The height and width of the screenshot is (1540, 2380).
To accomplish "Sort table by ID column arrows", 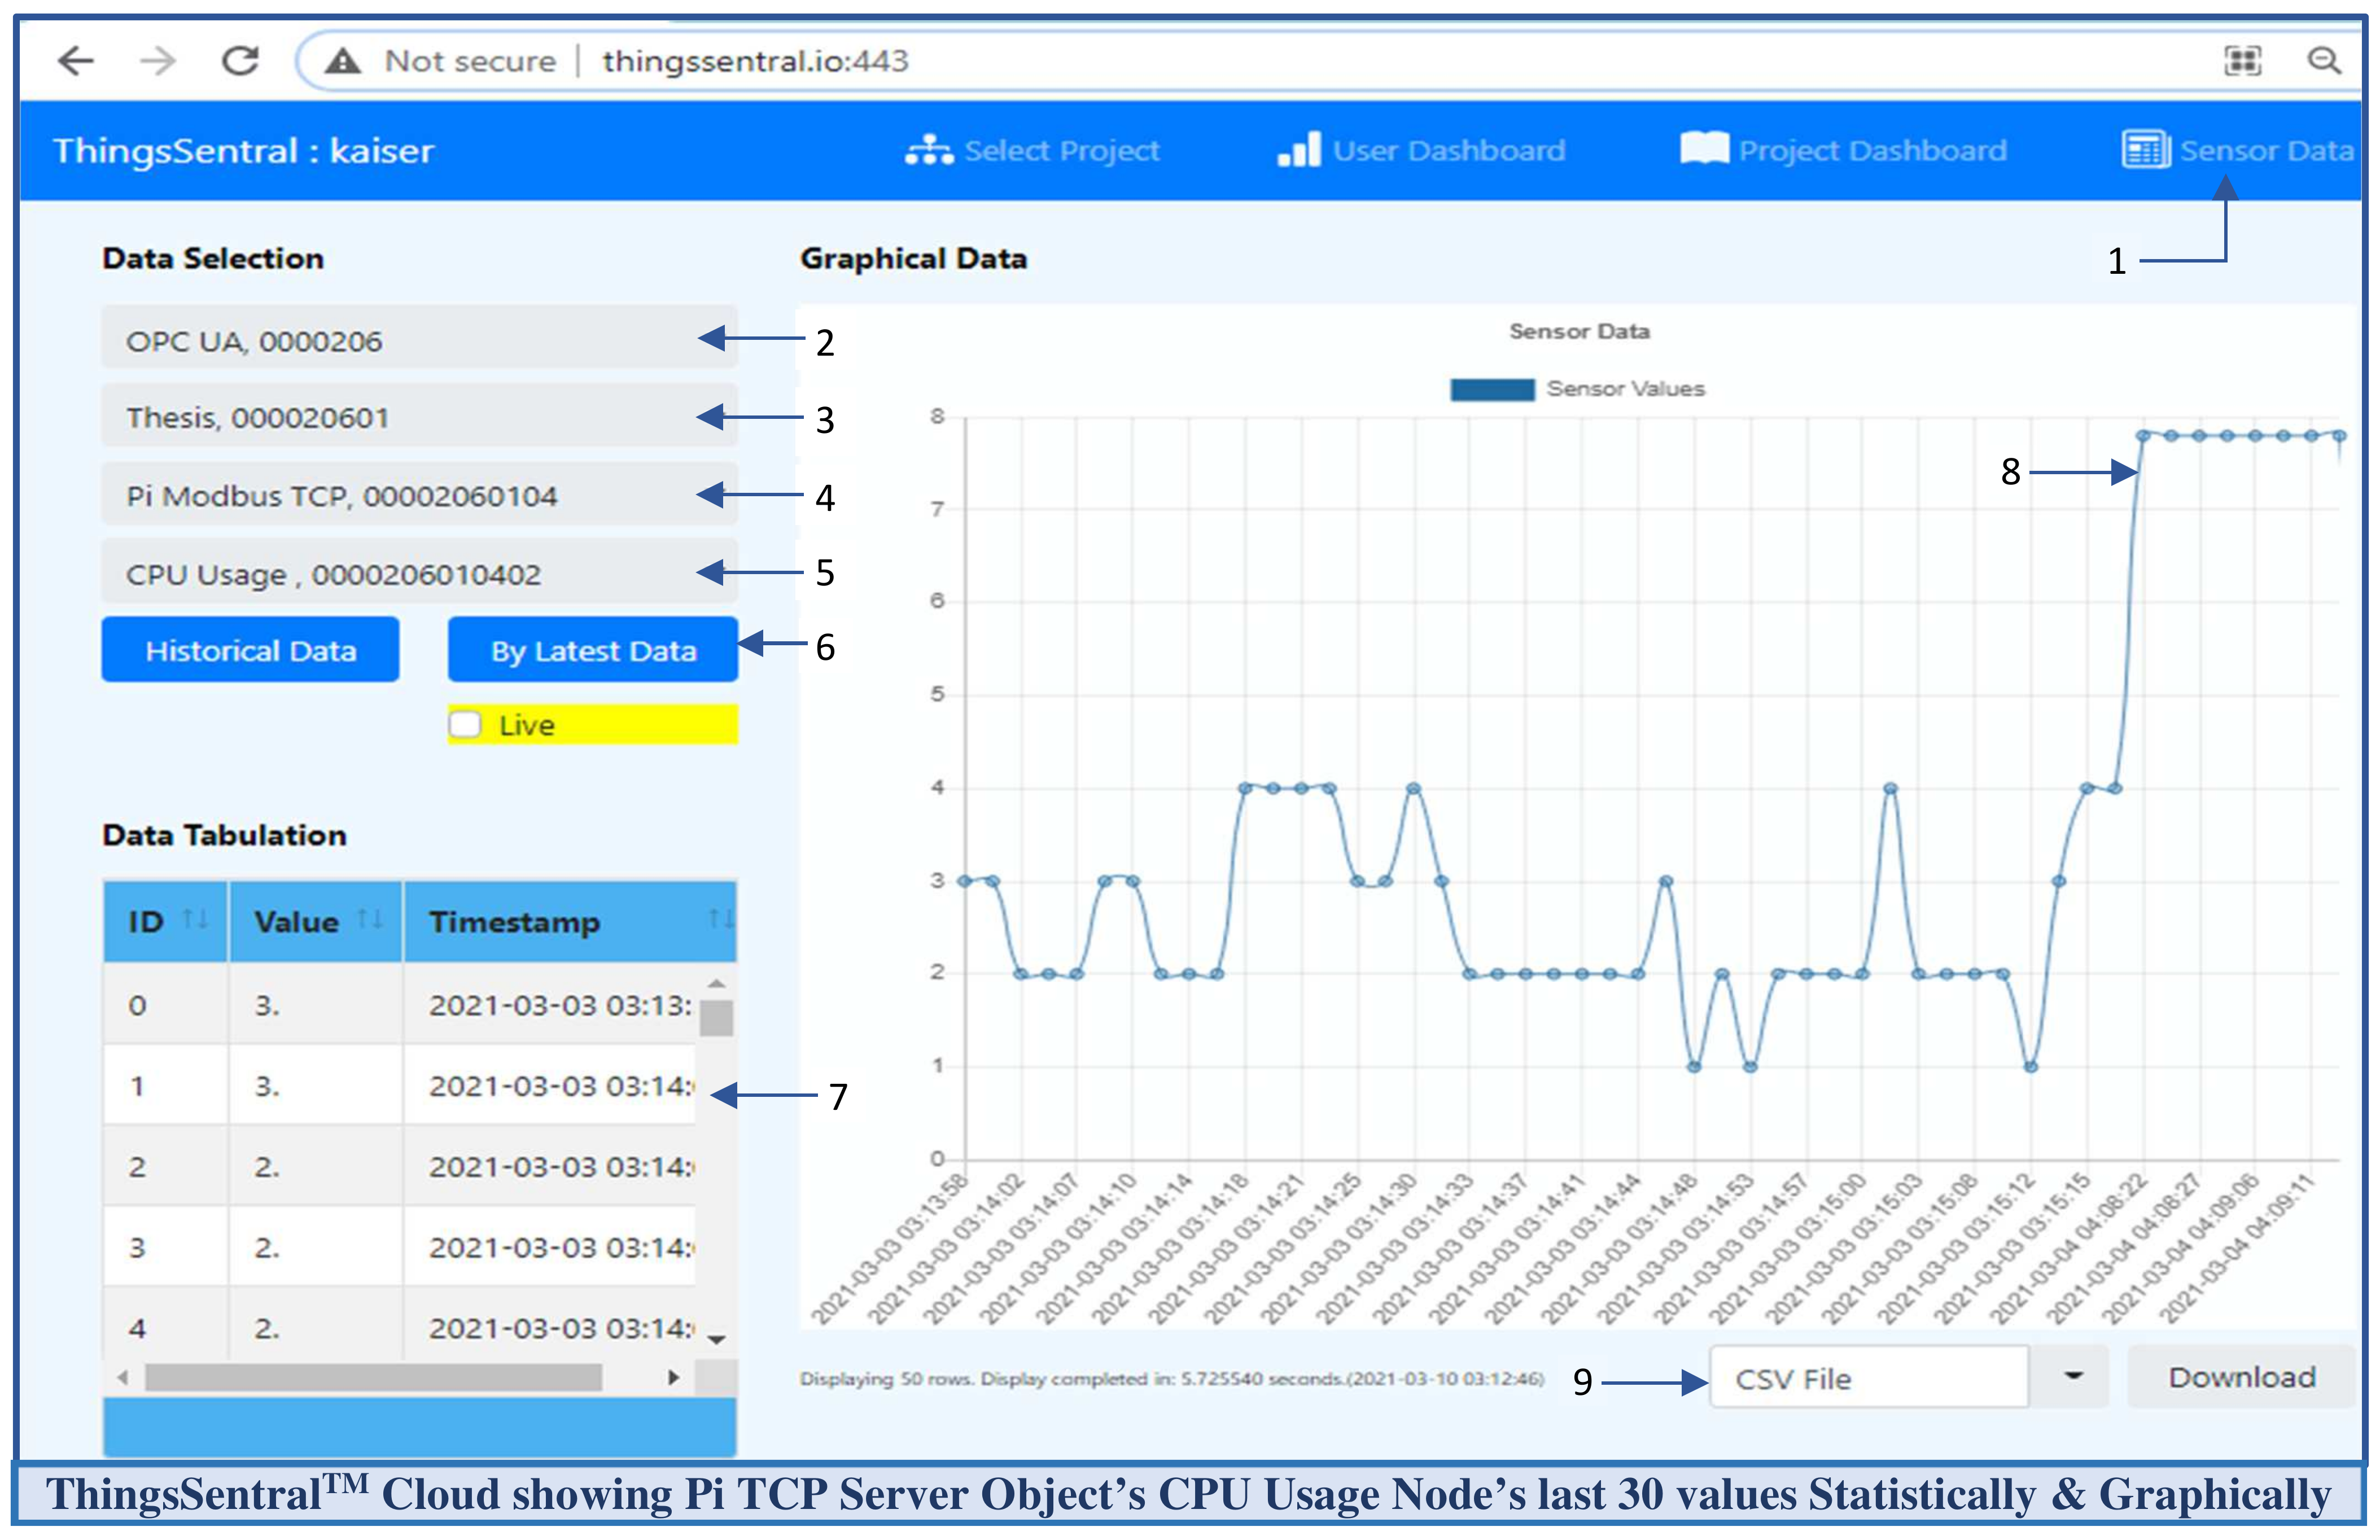I will point(196,919).
